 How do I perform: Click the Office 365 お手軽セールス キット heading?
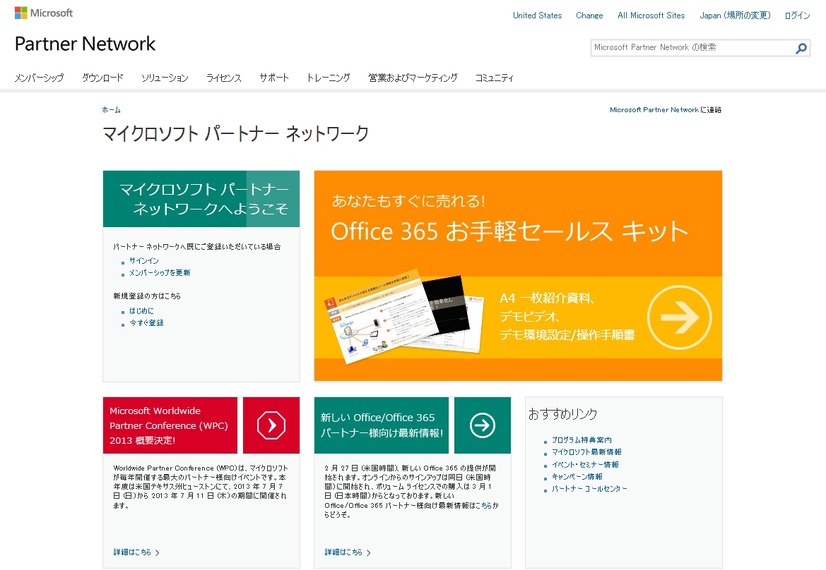pyautogui.click(x=509, y=231)
